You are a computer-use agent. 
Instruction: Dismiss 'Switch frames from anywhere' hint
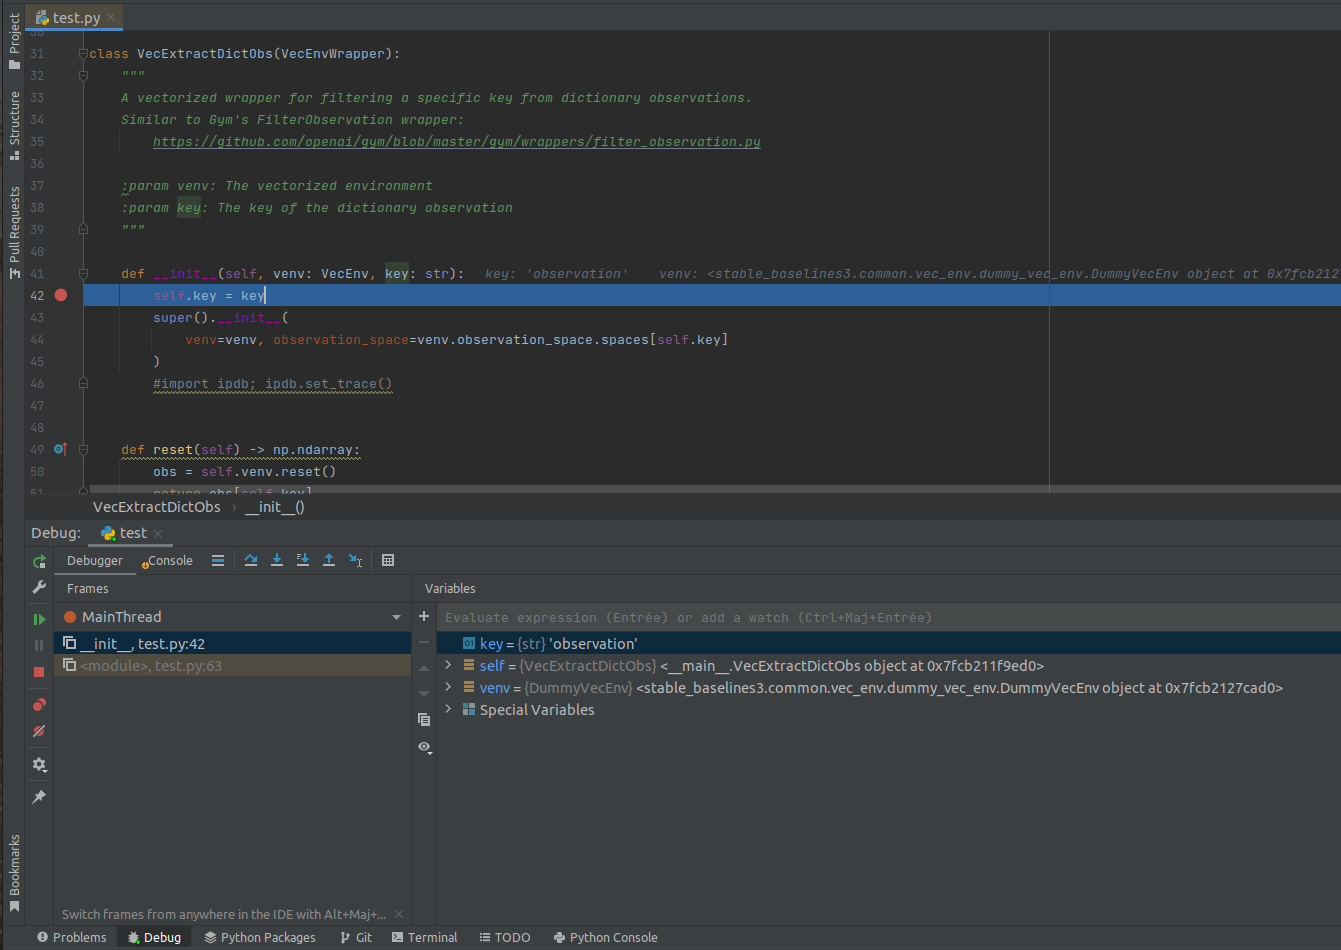coord(399,914)
